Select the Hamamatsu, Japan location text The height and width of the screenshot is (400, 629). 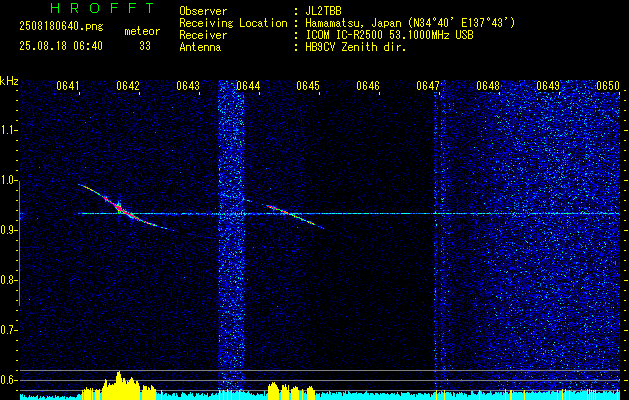click(410, 23)
